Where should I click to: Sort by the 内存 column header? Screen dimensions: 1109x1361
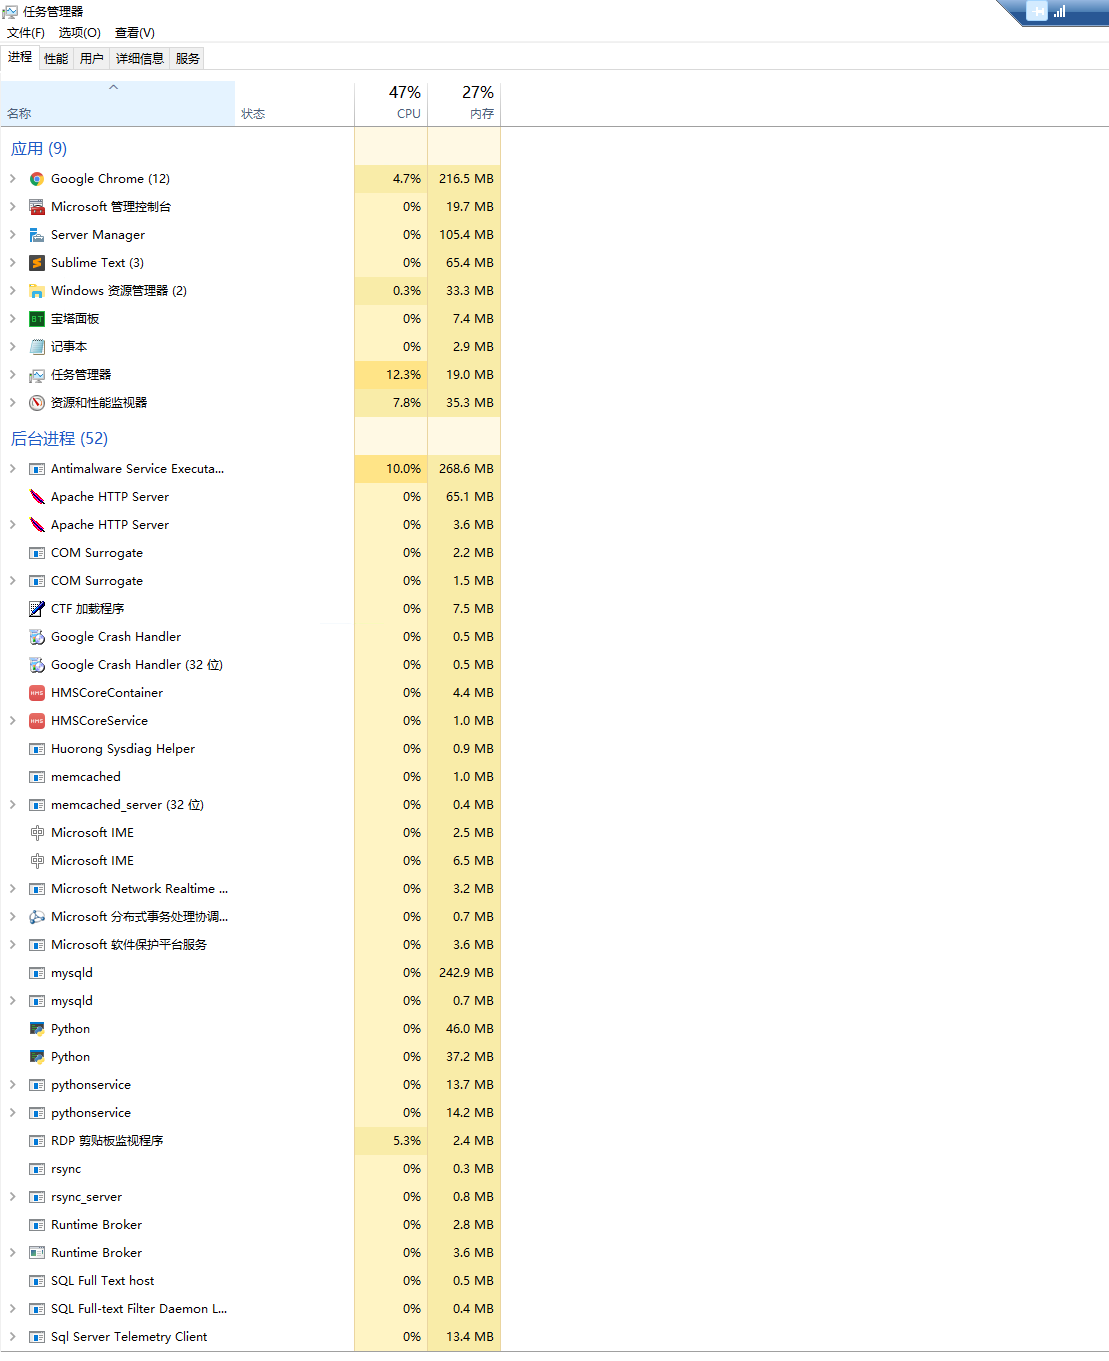tap(464, 103)
